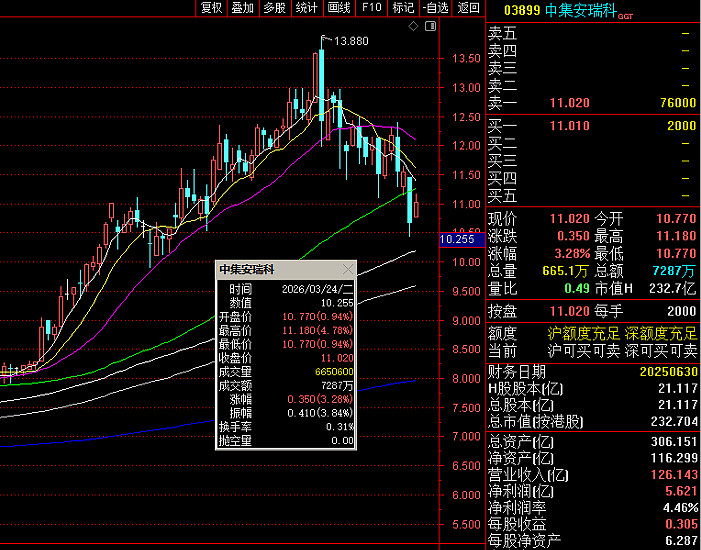Click the 深额度充足 status text
This screenshot has width=701, height=550.
[x=661, y=334]
